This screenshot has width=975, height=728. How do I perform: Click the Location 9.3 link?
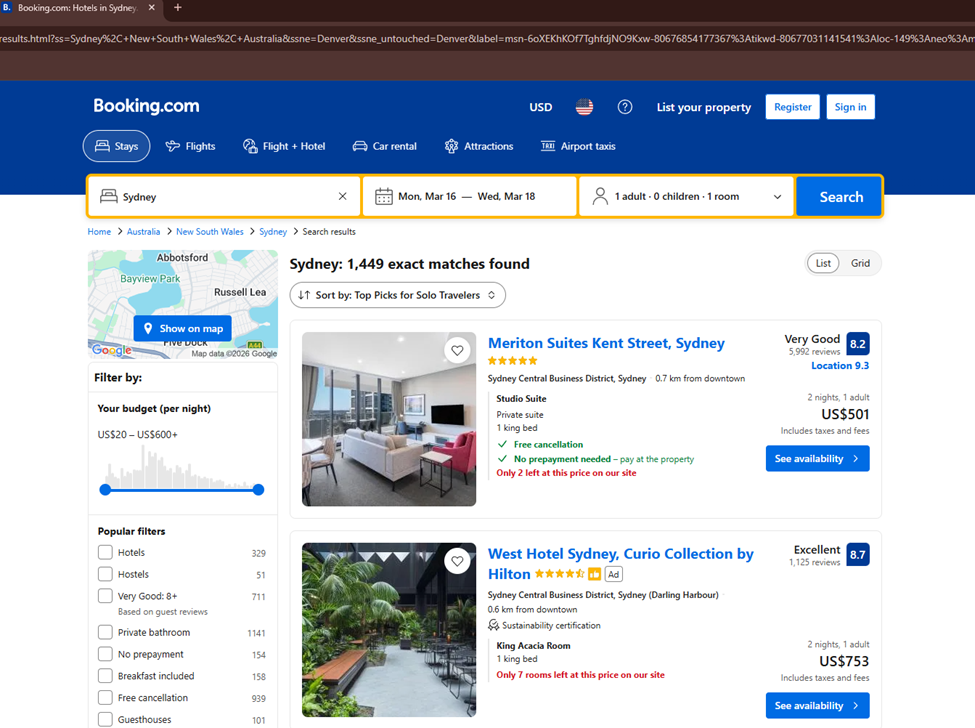point(839,366)
